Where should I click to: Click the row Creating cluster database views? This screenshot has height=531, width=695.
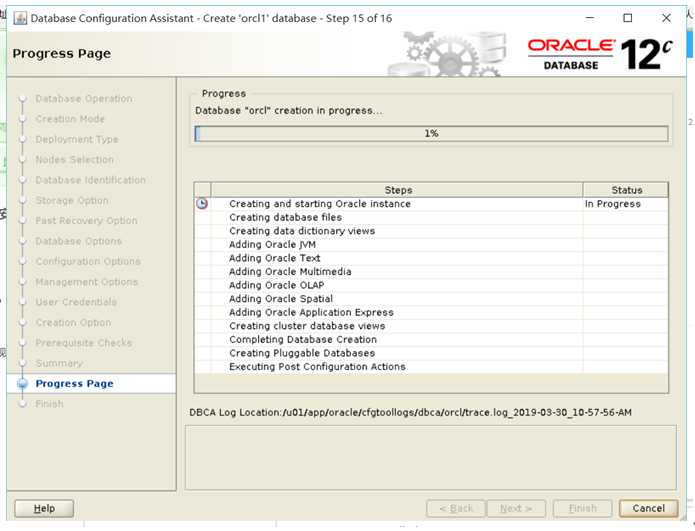(431, 326)
